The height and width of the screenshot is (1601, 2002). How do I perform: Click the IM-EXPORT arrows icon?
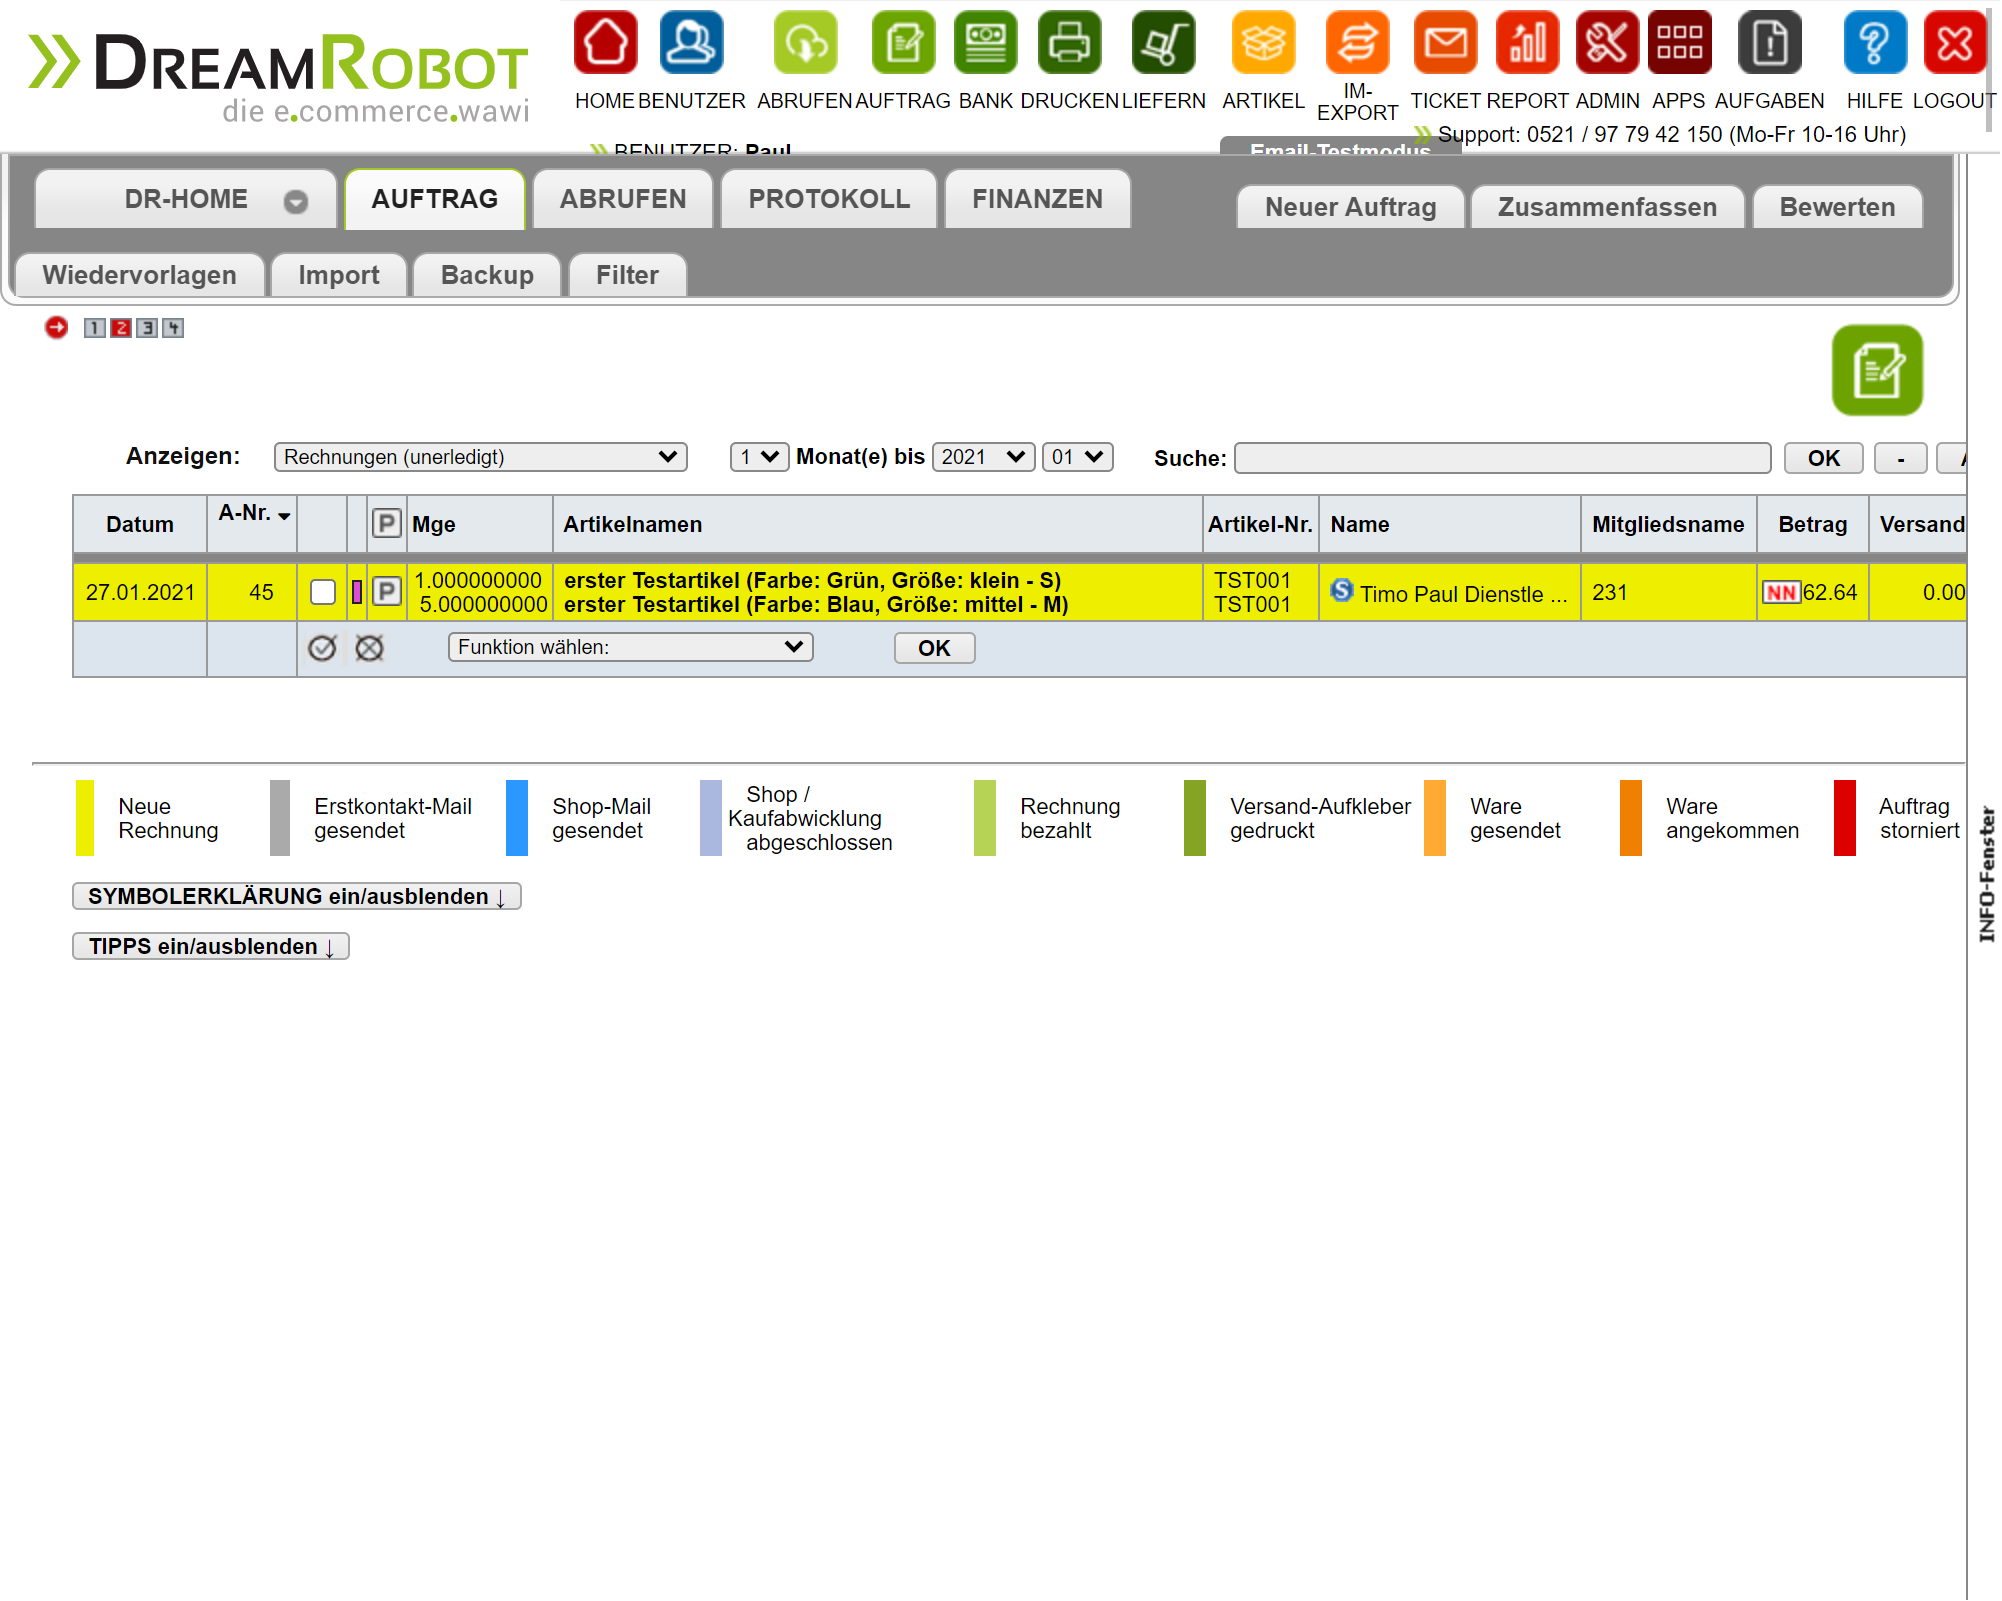click(1356, 43)
